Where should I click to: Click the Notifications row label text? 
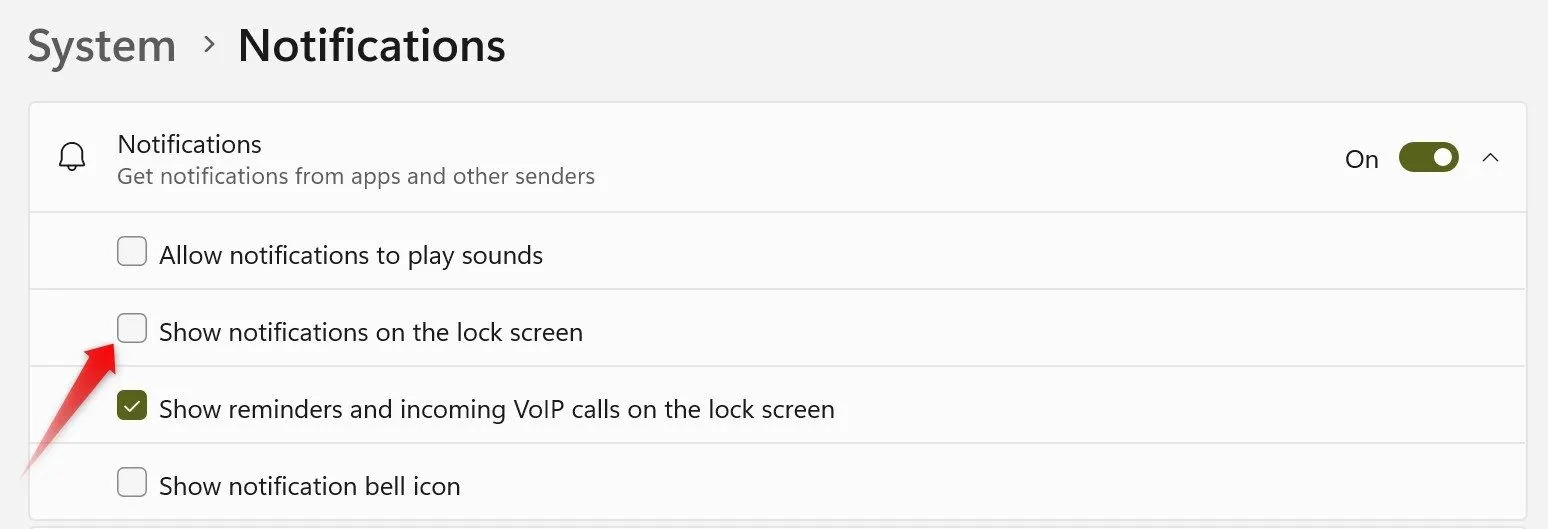tap(190, 144)
